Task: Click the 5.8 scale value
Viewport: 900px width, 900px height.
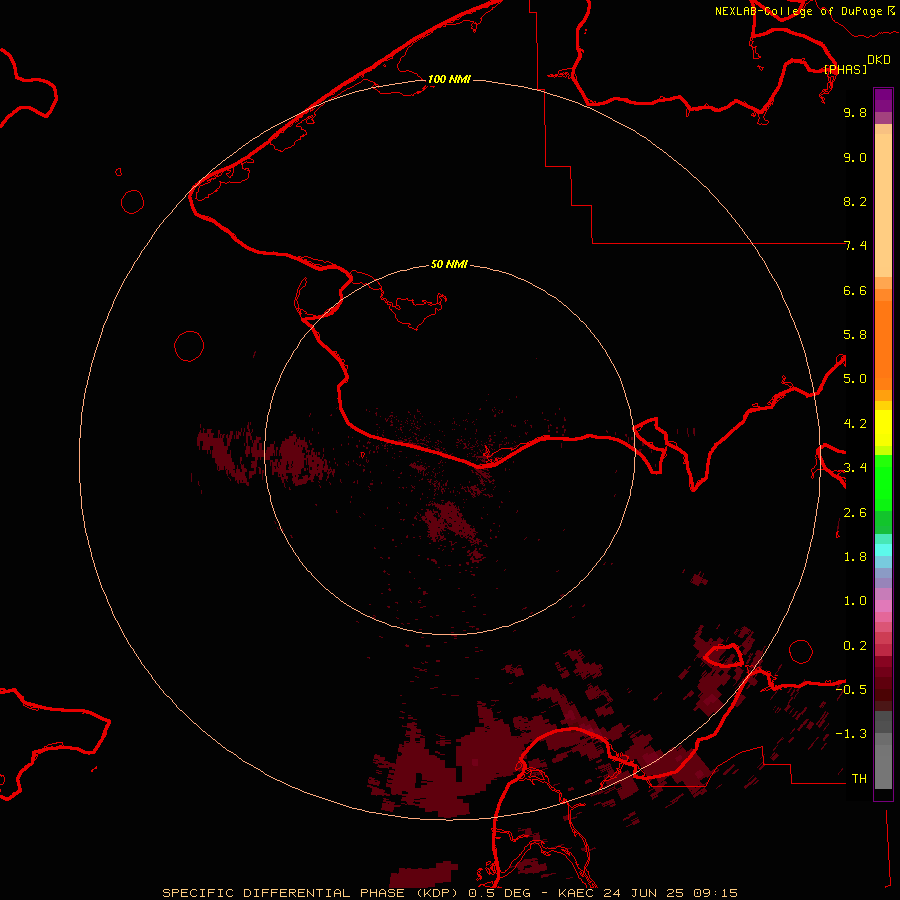Action: coord(855,335)
